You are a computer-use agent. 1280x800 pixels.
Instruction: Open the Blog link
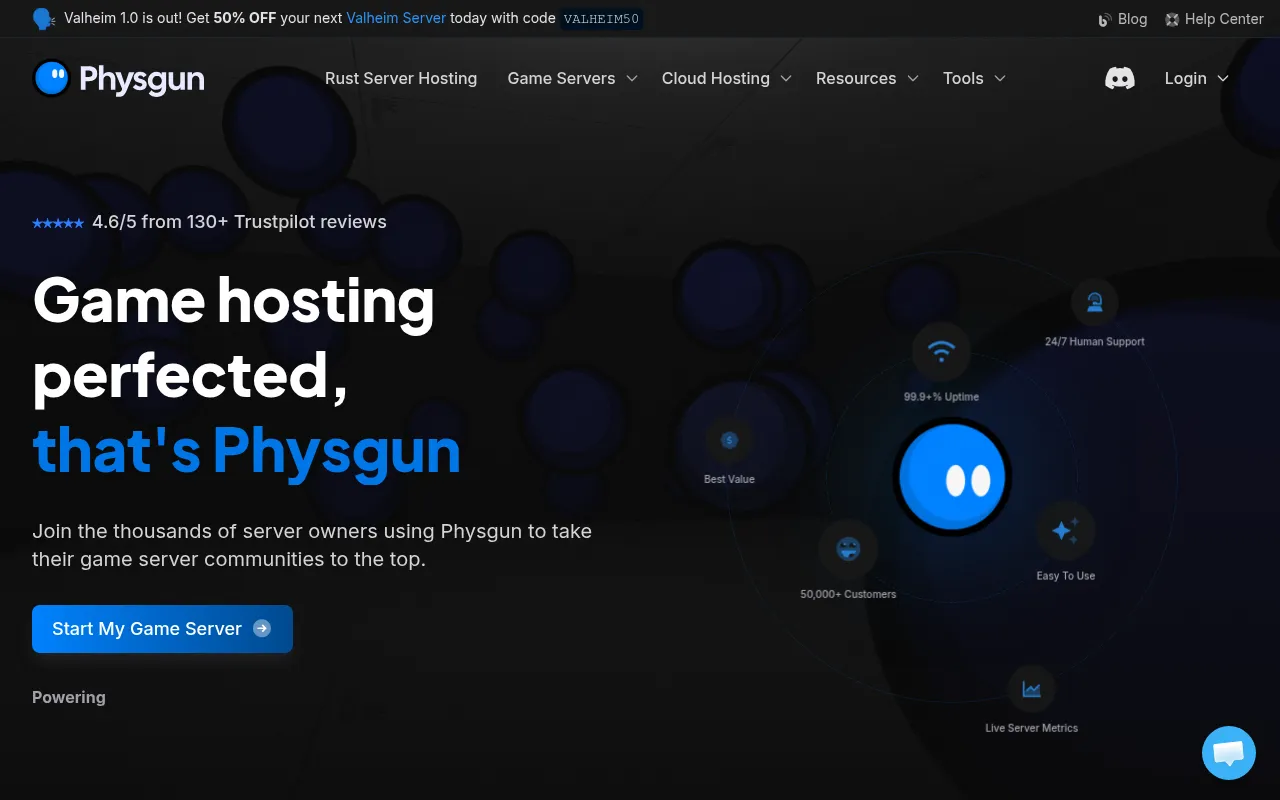coord(1123,19)
